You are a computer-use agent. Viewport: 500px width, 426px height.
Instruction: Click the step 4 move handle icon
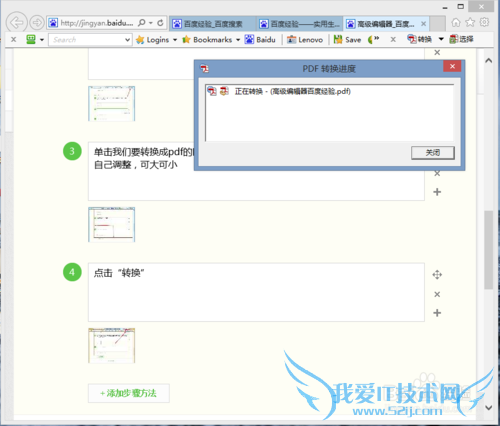tap(437, 275)
